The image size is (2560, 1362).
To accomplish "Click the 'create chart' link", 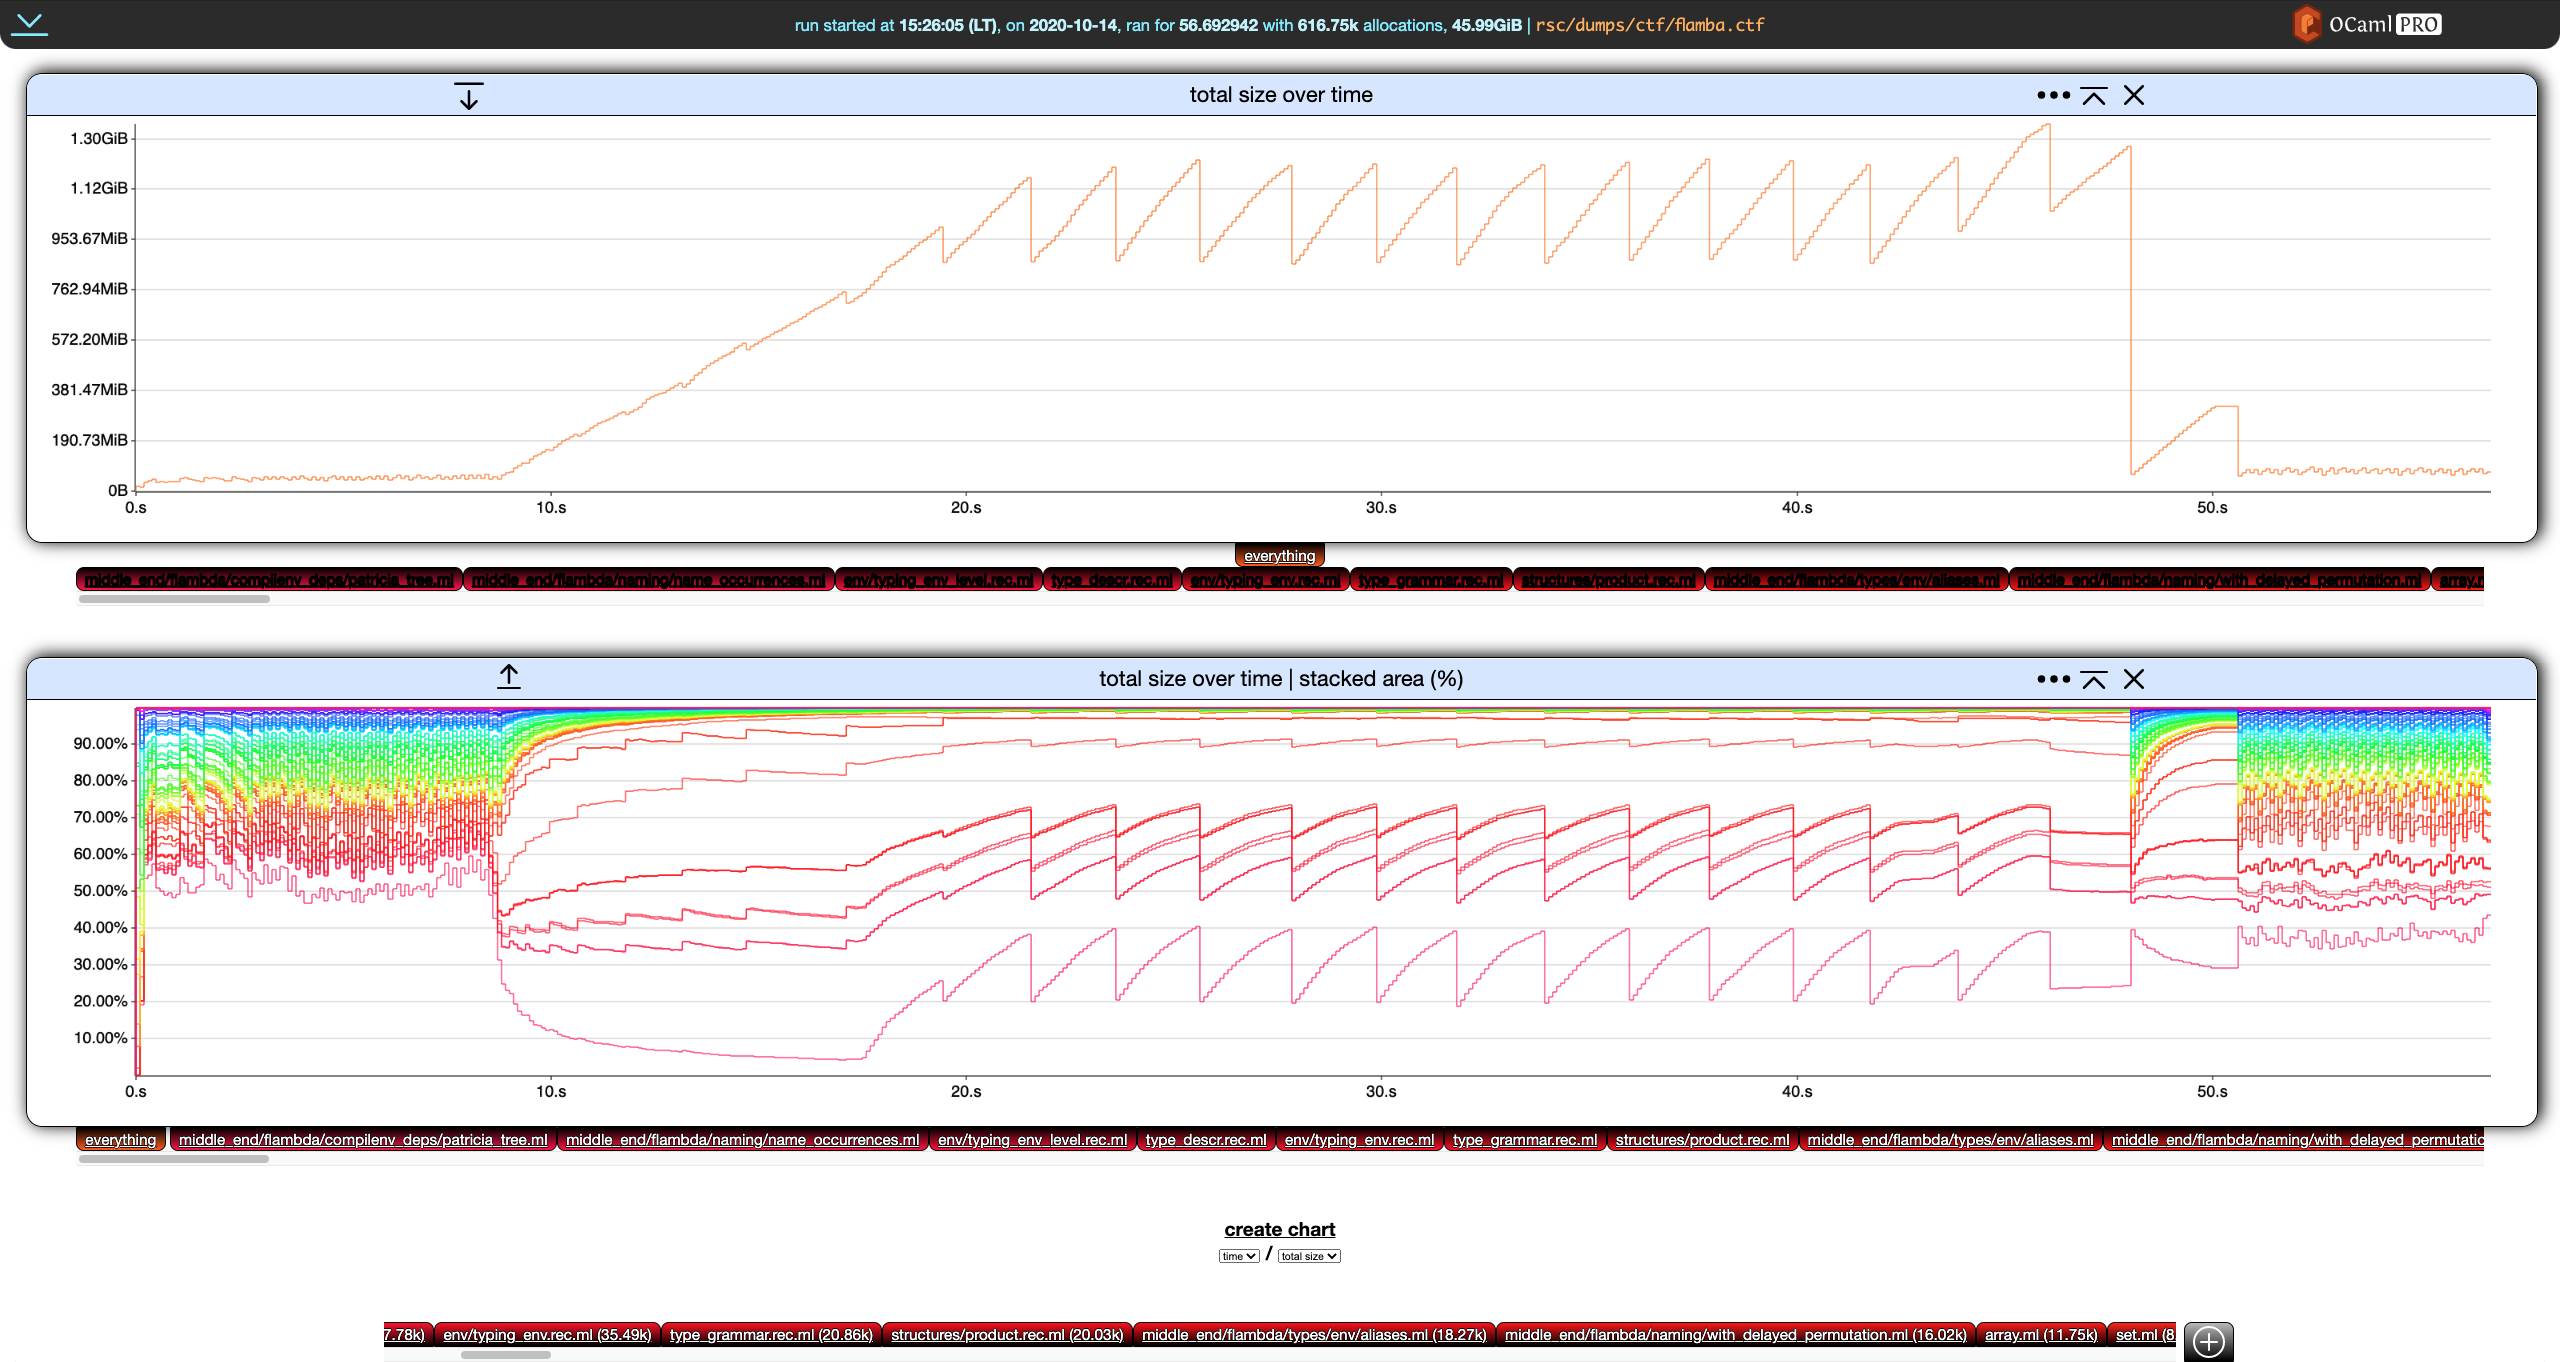I will click(x=1279, y=1229).
